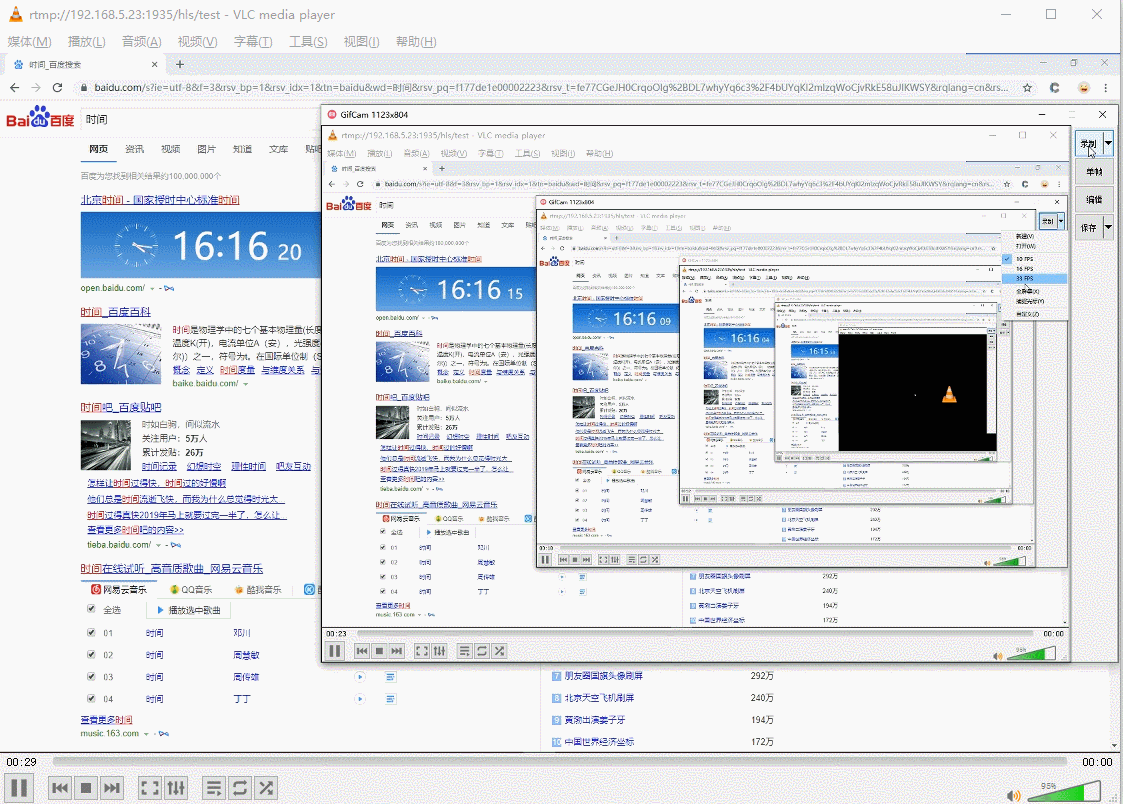Toggle the 全选 checkbox in outer music list

click(91, 609)
